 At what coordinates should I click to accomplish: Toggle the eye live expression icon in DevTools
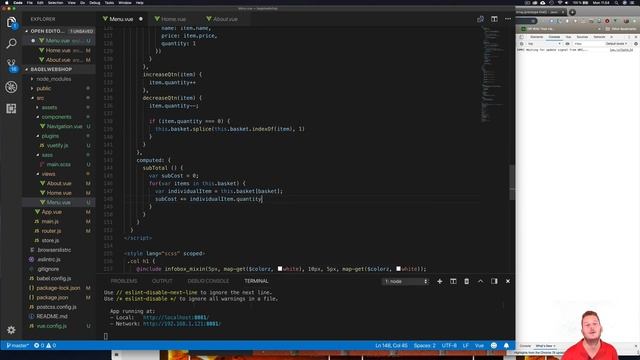point(567,44)
